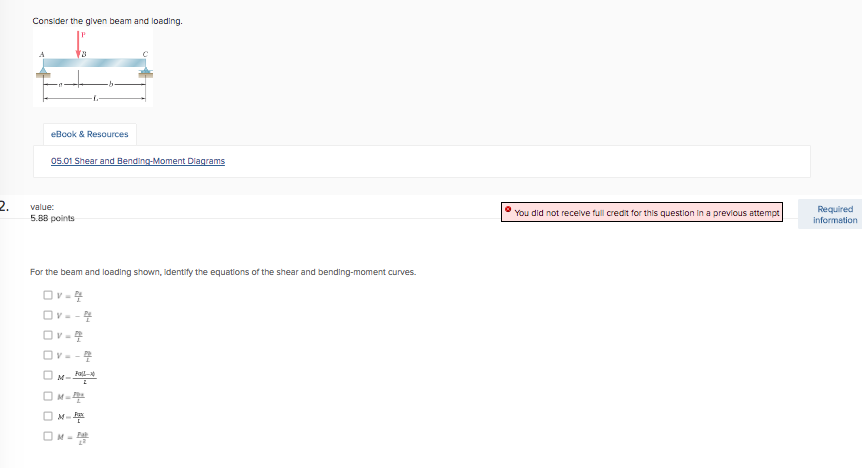The width and height of the screenshot is (862, 468).
Task: Click the 'Consider the given beam and loading.' text
Action: (x=107, y=21)
